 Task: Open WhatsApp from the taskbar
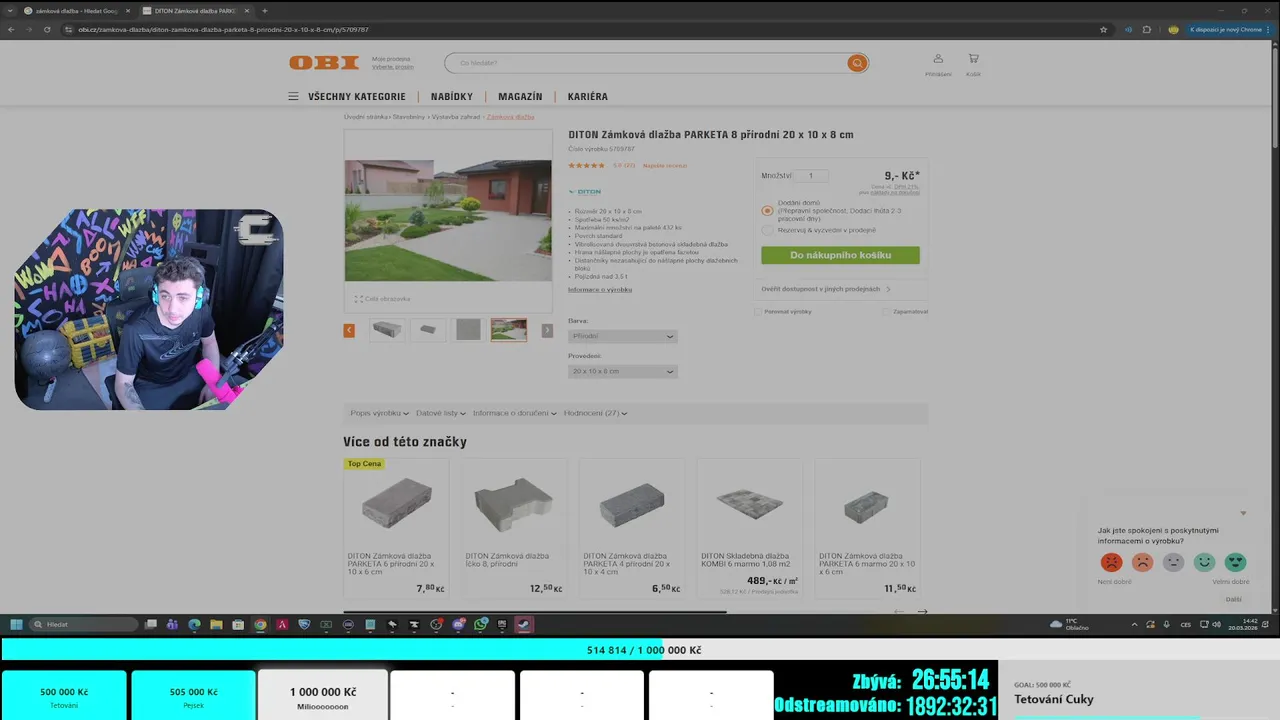481,625
